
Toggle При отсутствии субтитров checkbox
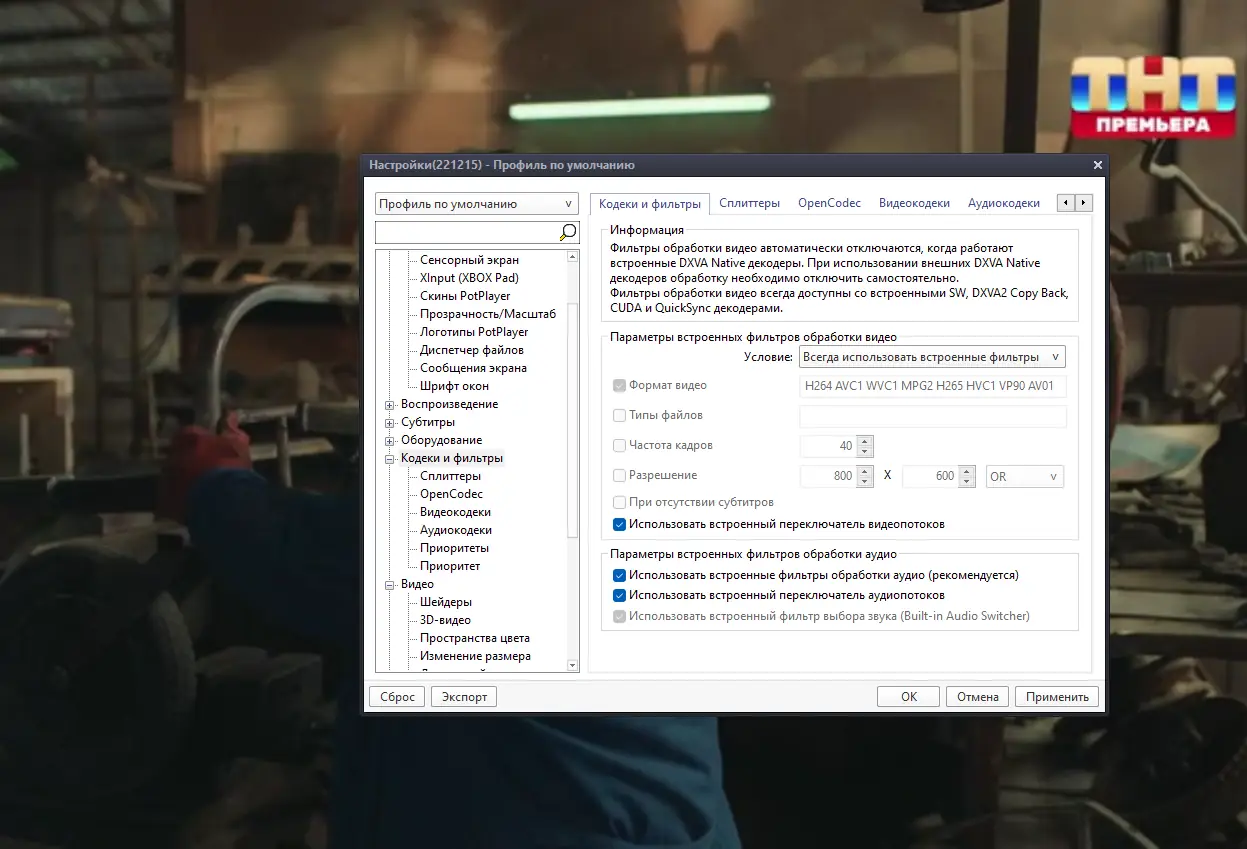619,502
